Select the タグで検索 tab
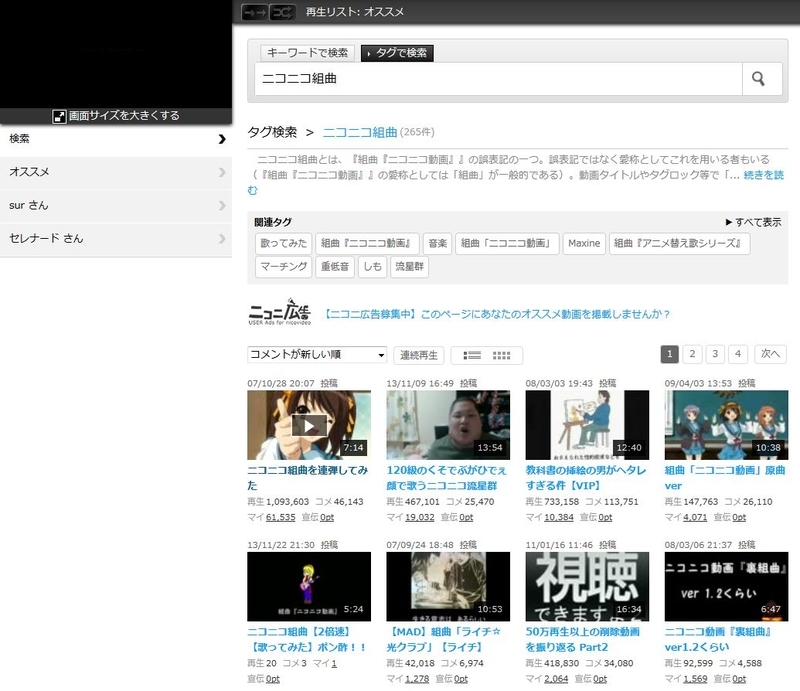Image resolution: width=800 pixels, height=691 pixels. coord(397,53)
